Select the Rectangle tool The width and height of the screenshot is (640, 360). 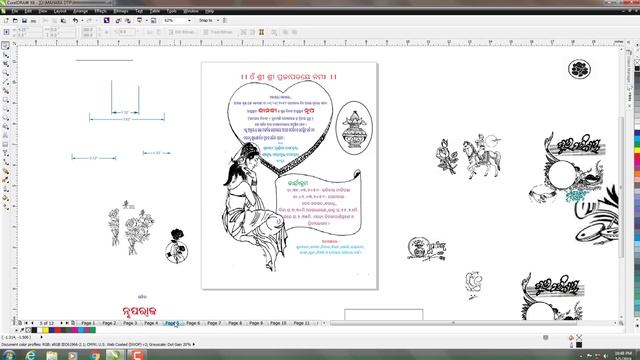click(x=6, y=100)
